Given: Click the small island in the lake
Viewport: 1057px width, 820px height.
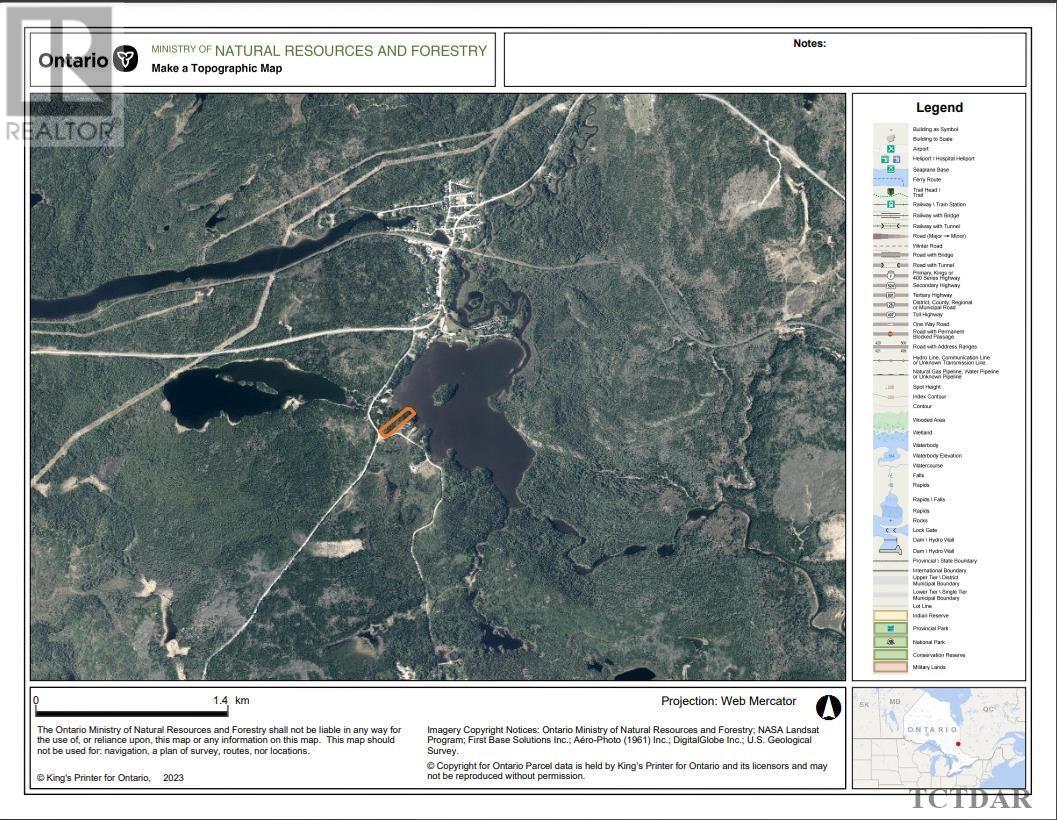Looking at the screenshot, I should tap(442, 395).
